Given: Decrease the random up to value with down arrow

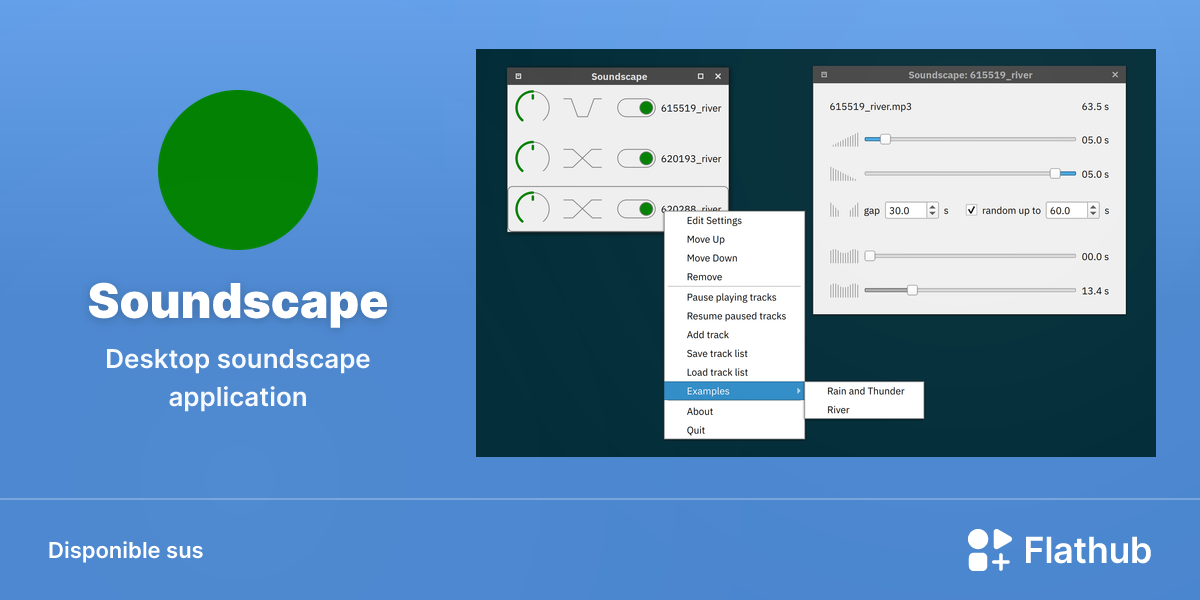Looking at the screenshot, I should (1093, 214).
